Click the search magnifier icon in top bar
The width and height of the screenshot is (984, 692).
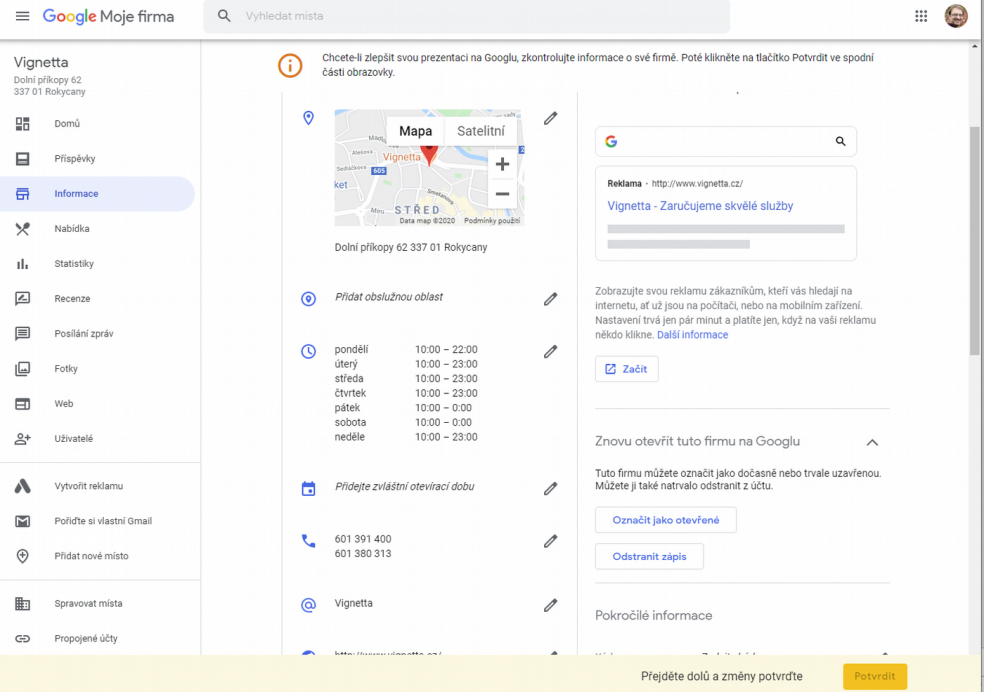click(x=224, y=16)
